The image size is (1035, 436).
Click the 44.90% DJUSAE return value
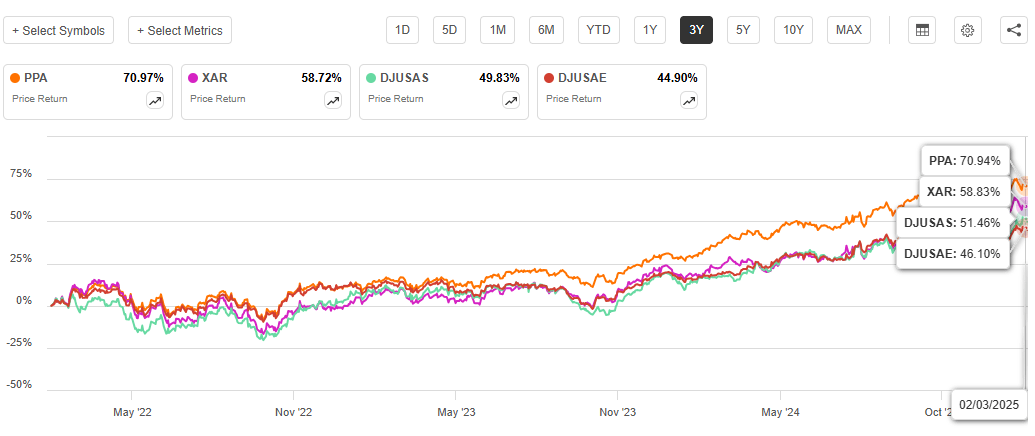click(677, 78)
